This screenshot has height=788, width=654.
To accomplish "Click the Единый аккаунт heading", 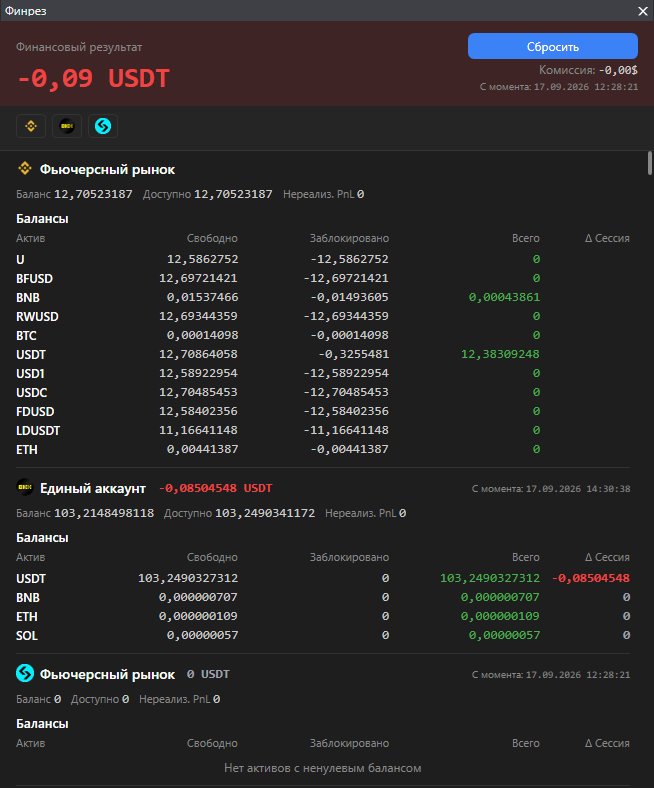I will pyautogui.click(x=93, y=488).
